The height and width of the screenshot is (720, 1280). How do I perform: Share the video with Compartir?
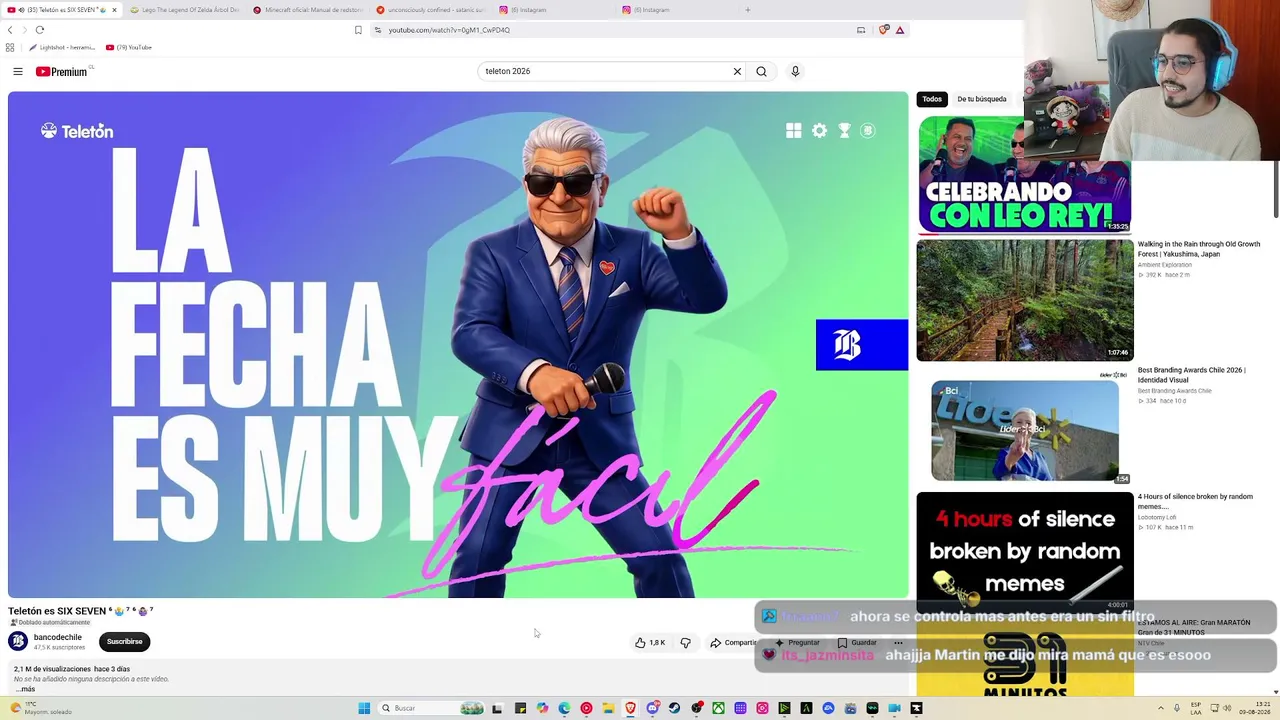[x=734, y=643]
